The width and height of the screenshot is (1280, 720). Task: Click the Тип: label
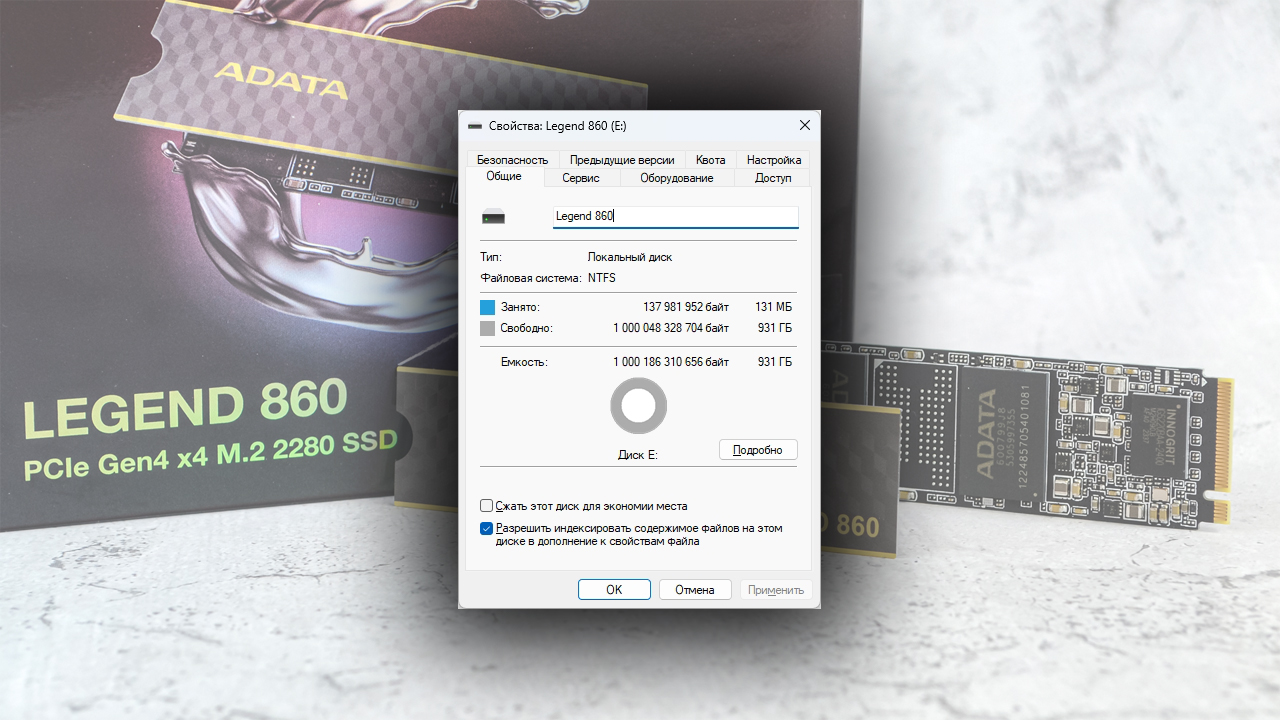[491, 257]
